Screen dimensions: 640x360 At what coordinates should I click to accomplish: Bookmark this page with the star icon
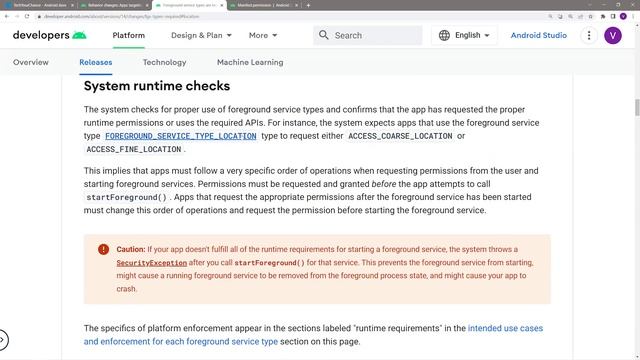[x=590, y=17]
